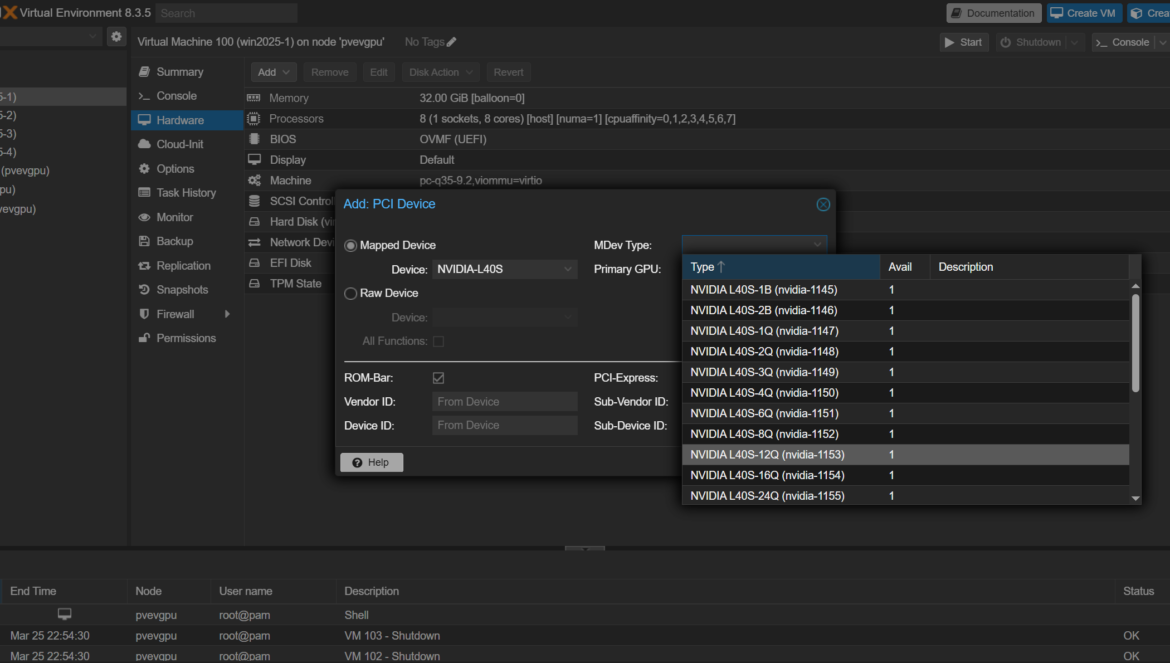Sort by the Avail column header
Screen dimensions: 1170x663
[x=905, y=267]
